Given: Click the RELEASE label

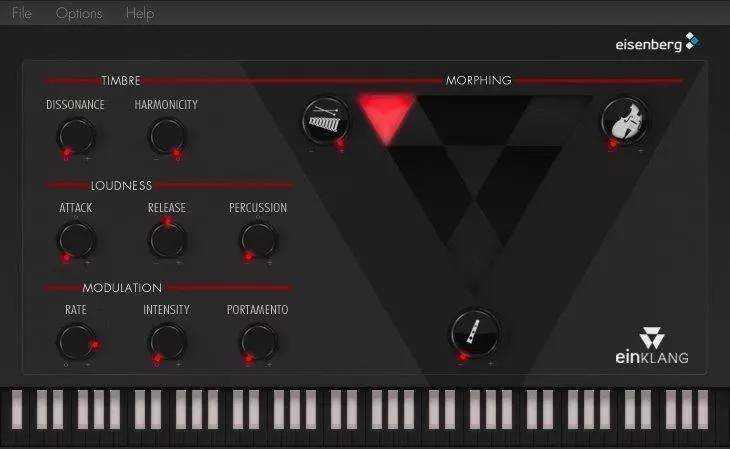Looking at the screenshot, I should point(167,208).
